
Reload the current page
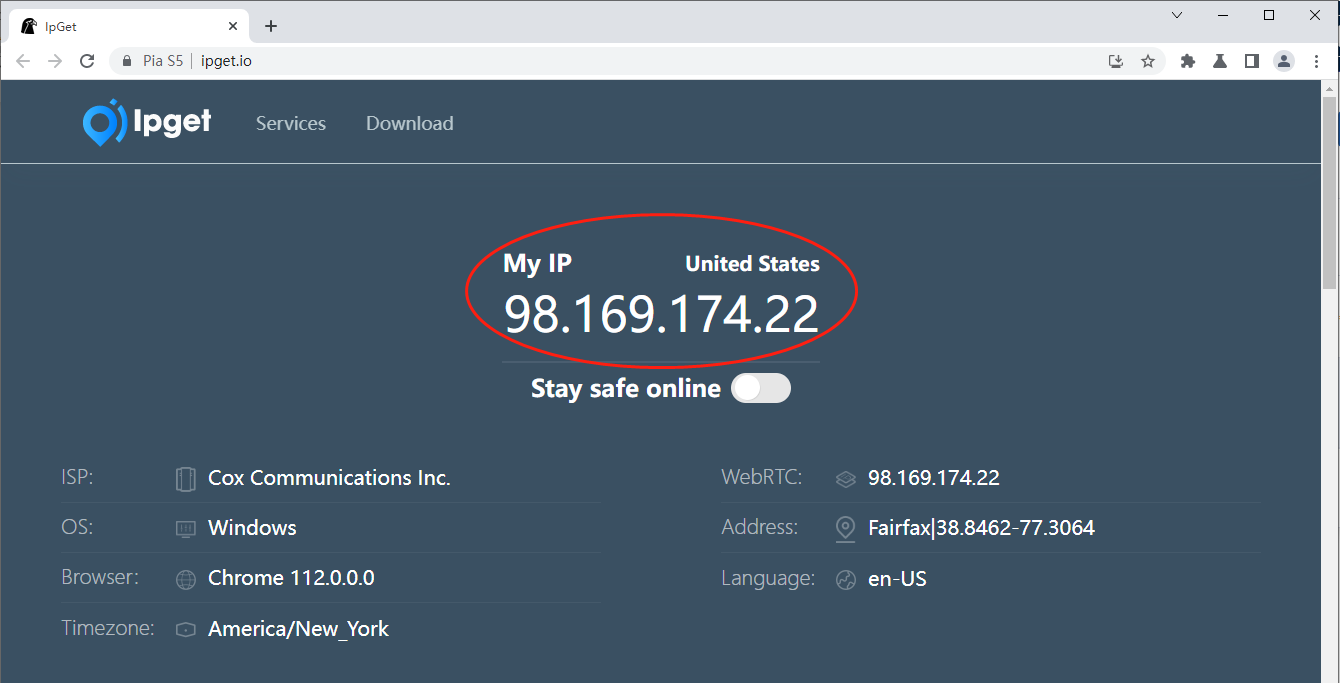pos(87,61)
